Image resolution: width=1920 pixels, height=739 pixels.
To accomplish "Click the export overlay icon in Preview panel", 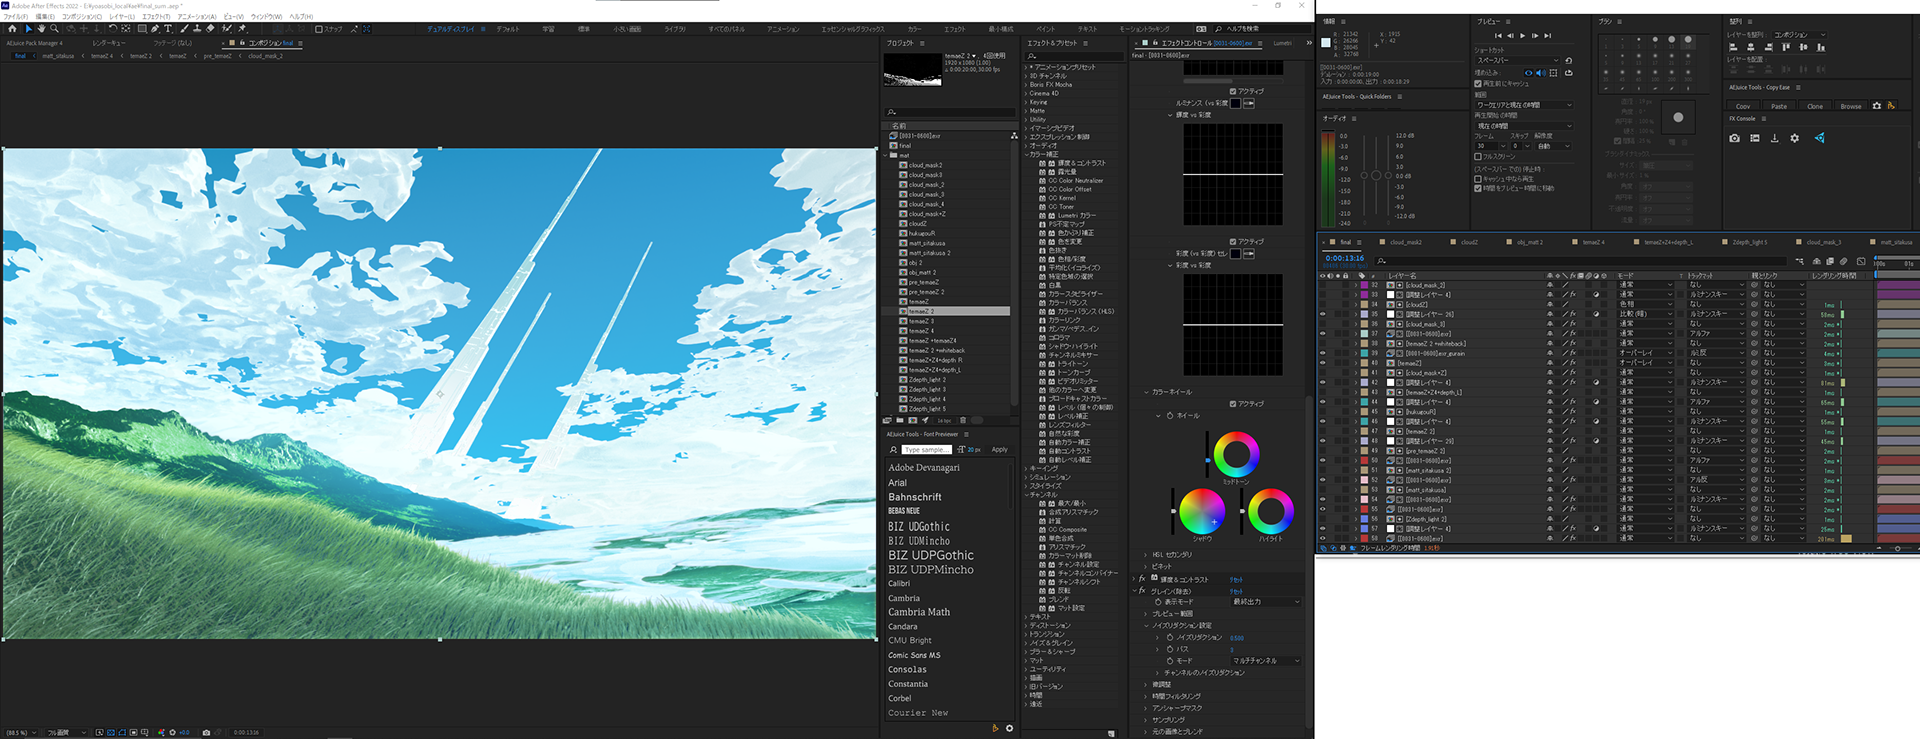I will 1568,73.
